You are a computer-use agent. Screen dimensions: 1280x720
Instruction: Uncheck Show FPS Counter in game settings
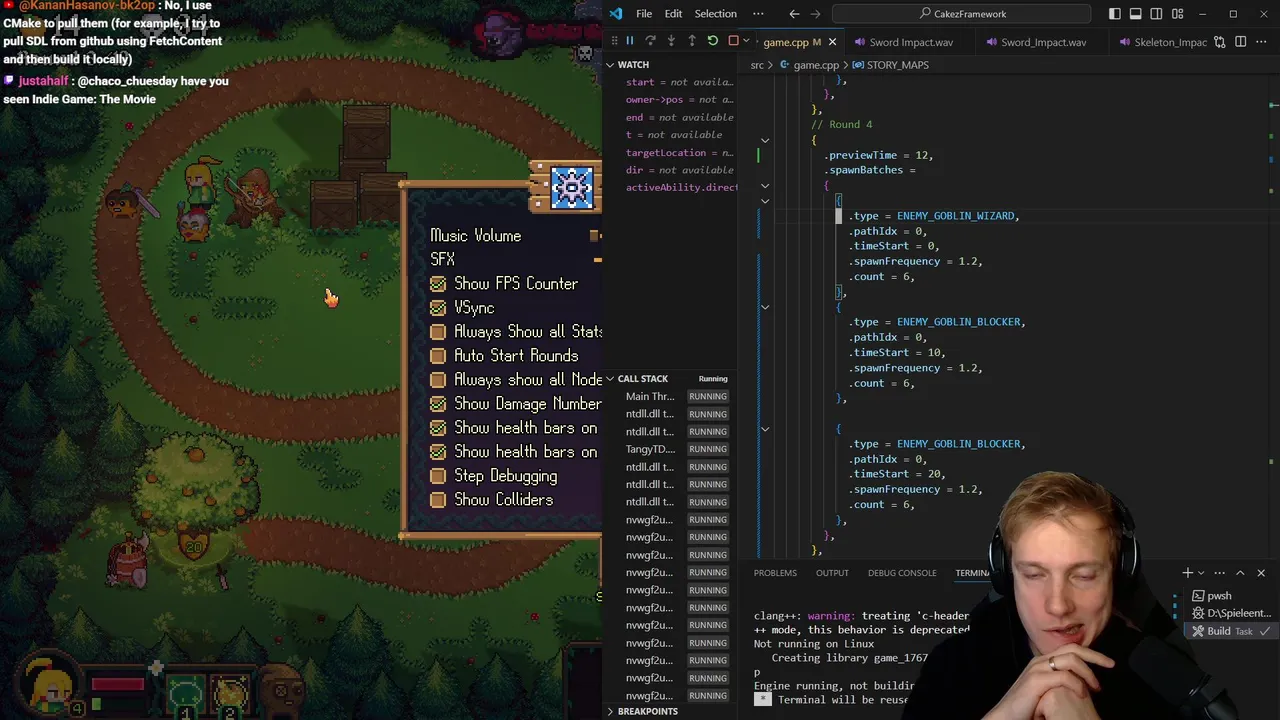438,284
